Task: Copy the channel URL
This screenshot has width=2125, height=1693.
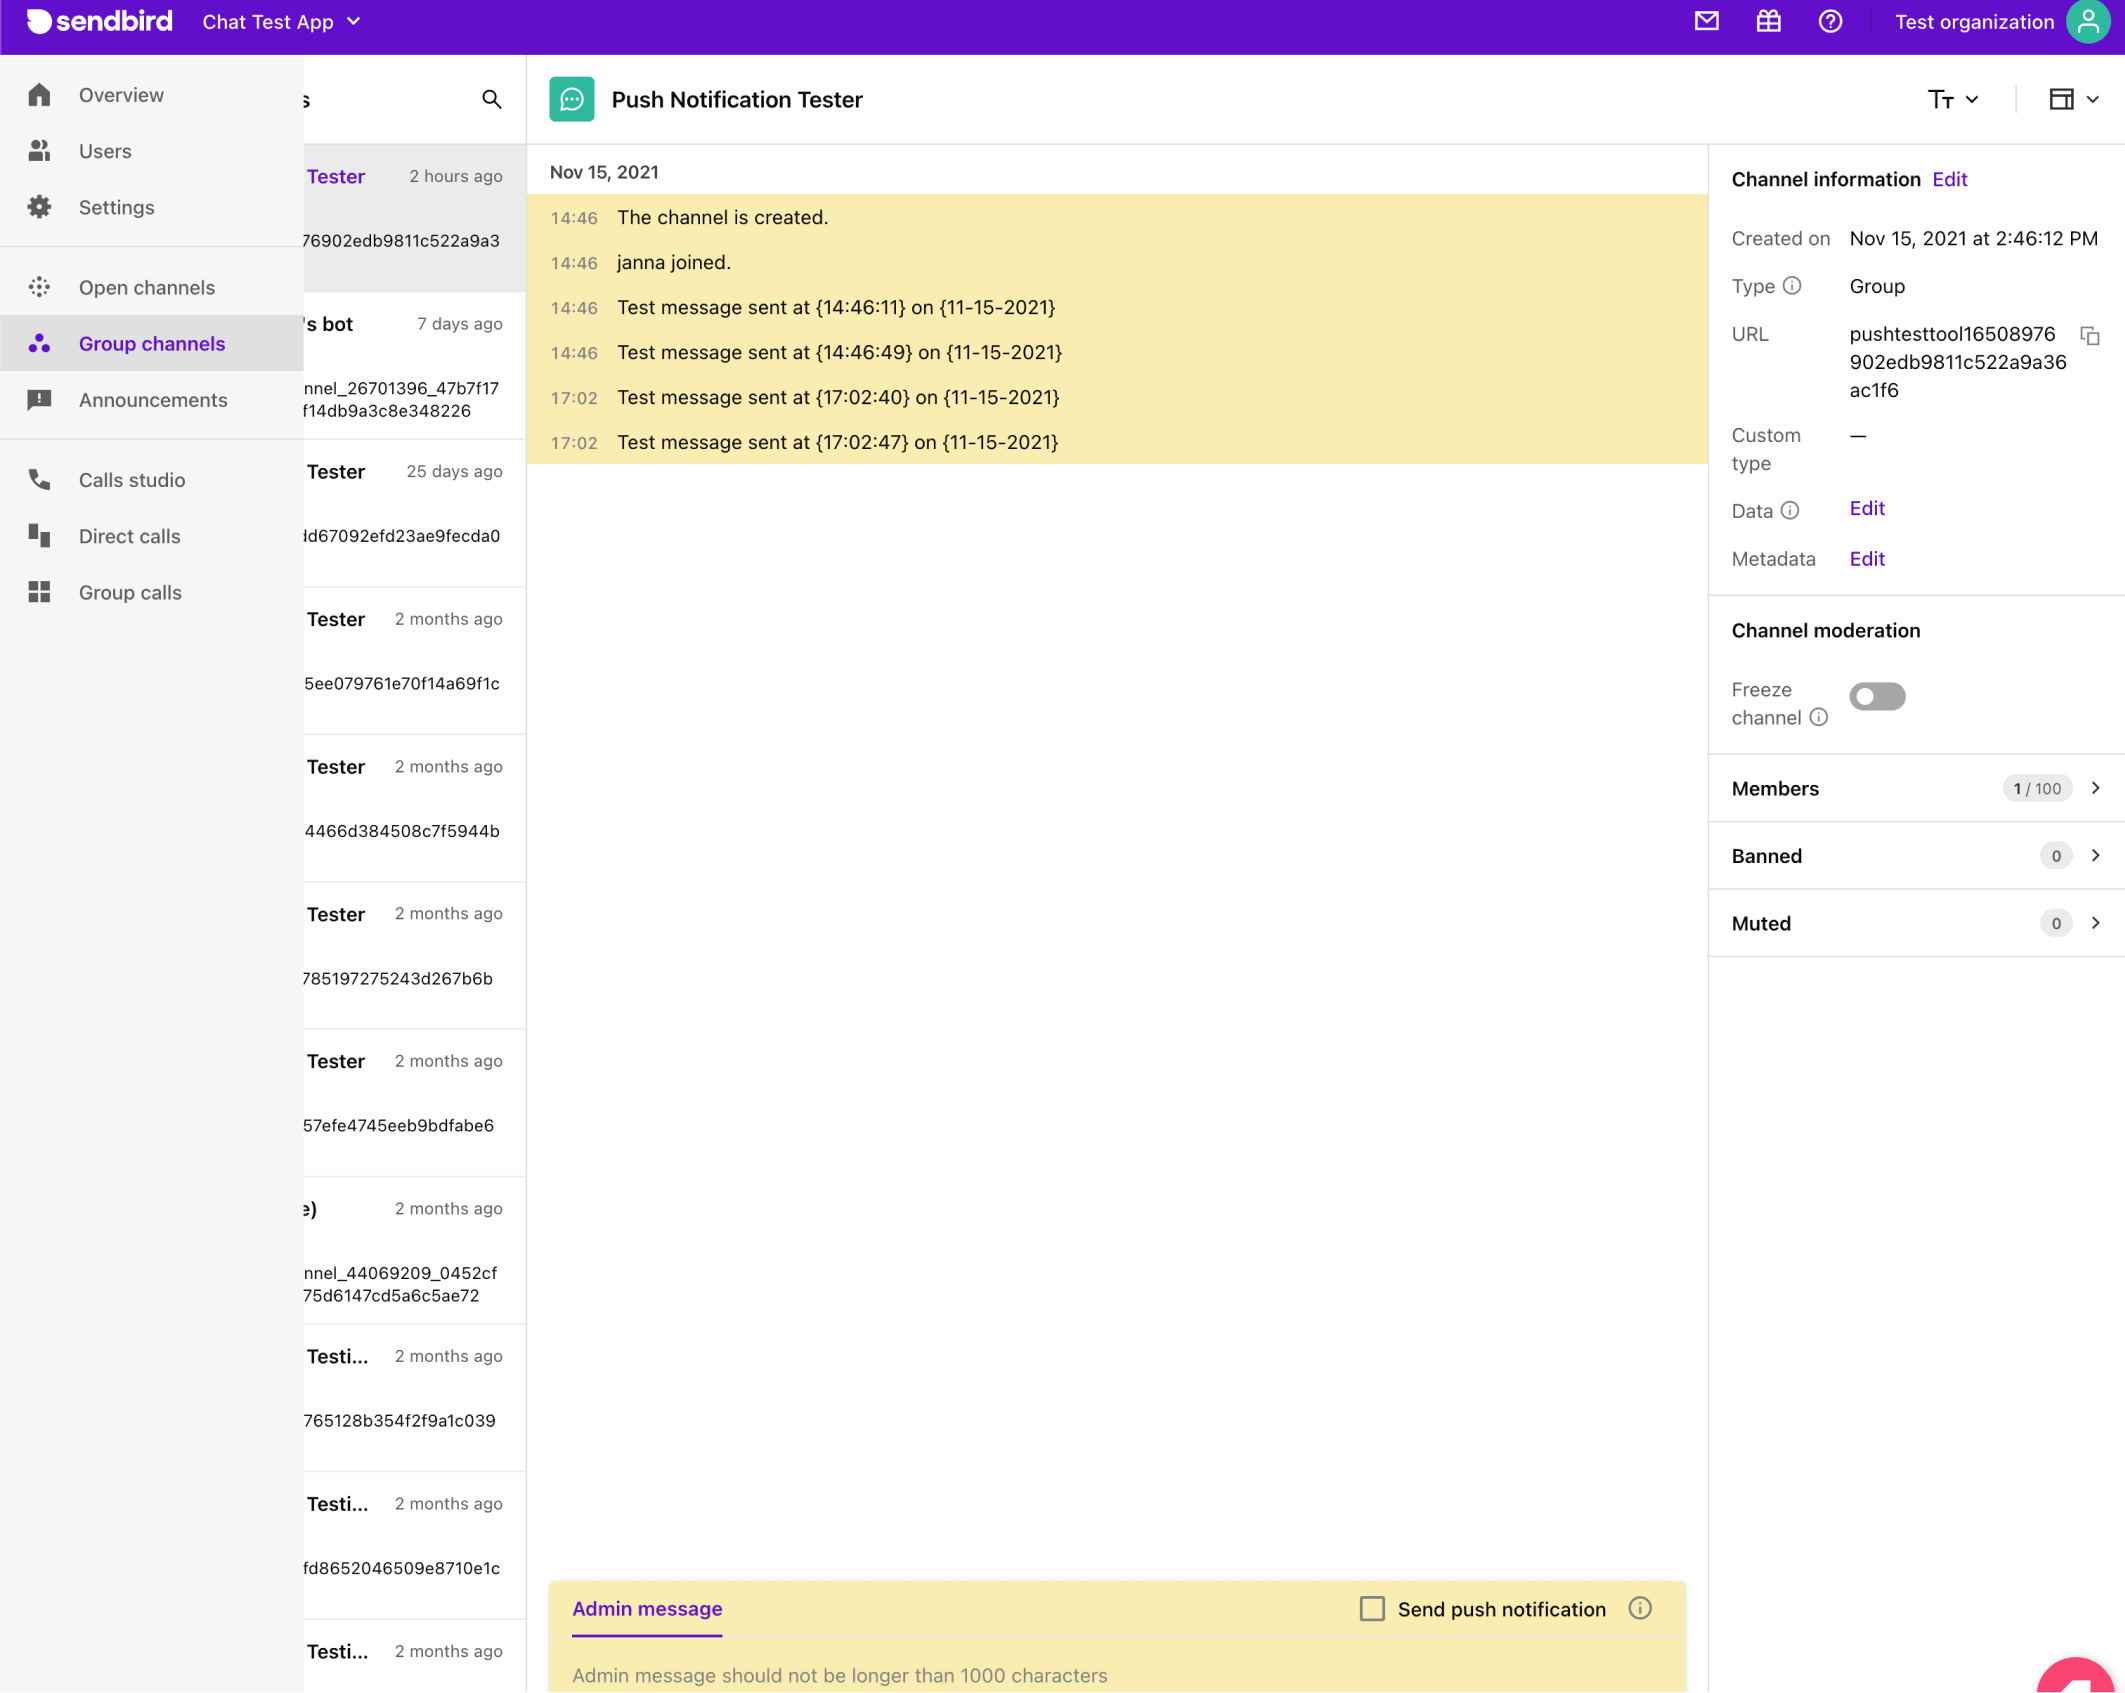Action: 2089,336
